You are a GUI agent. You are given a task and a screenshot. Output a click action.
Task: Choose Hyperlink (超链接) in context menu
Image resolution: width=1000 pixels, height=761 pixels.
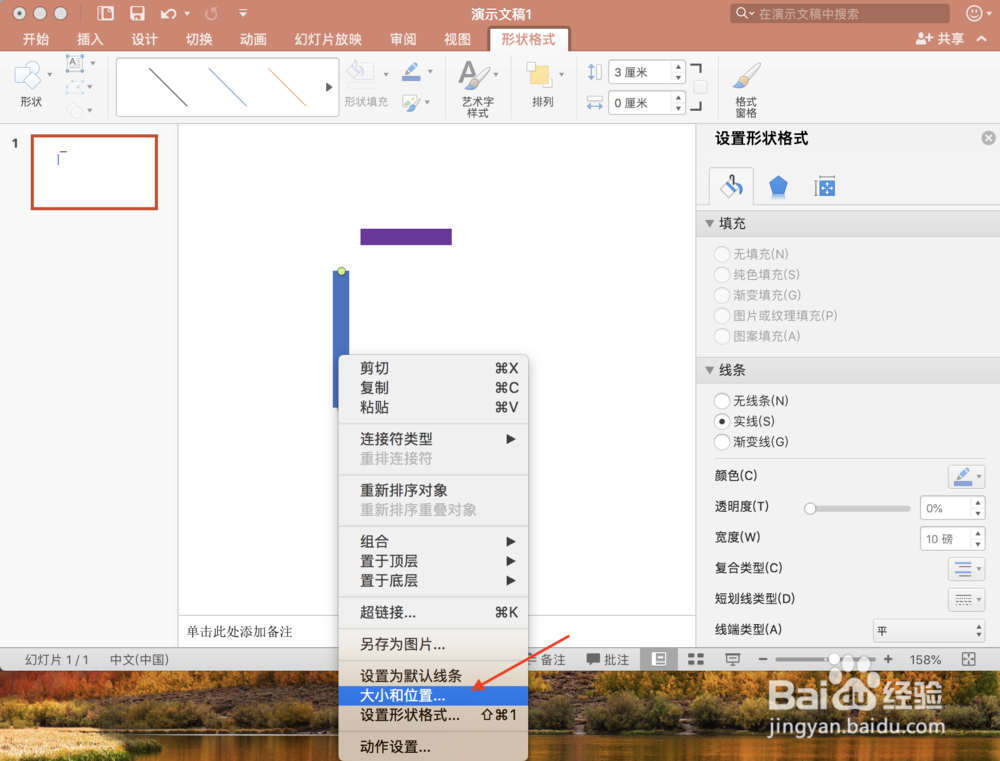coord(433,612)
